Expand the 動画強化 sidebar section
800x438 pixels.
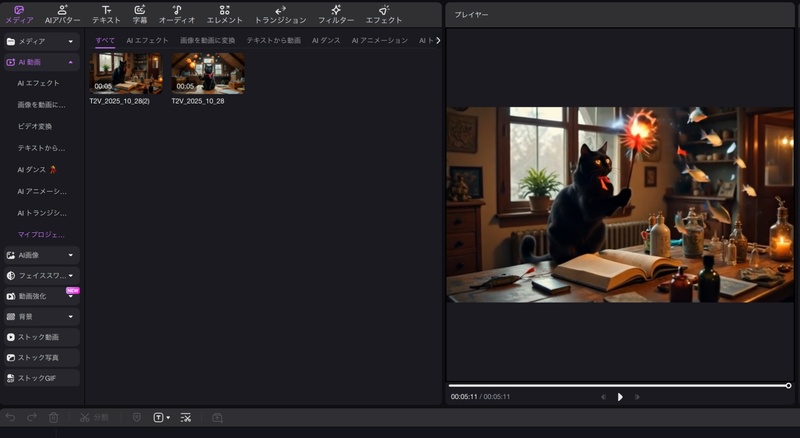pos(70,297)
